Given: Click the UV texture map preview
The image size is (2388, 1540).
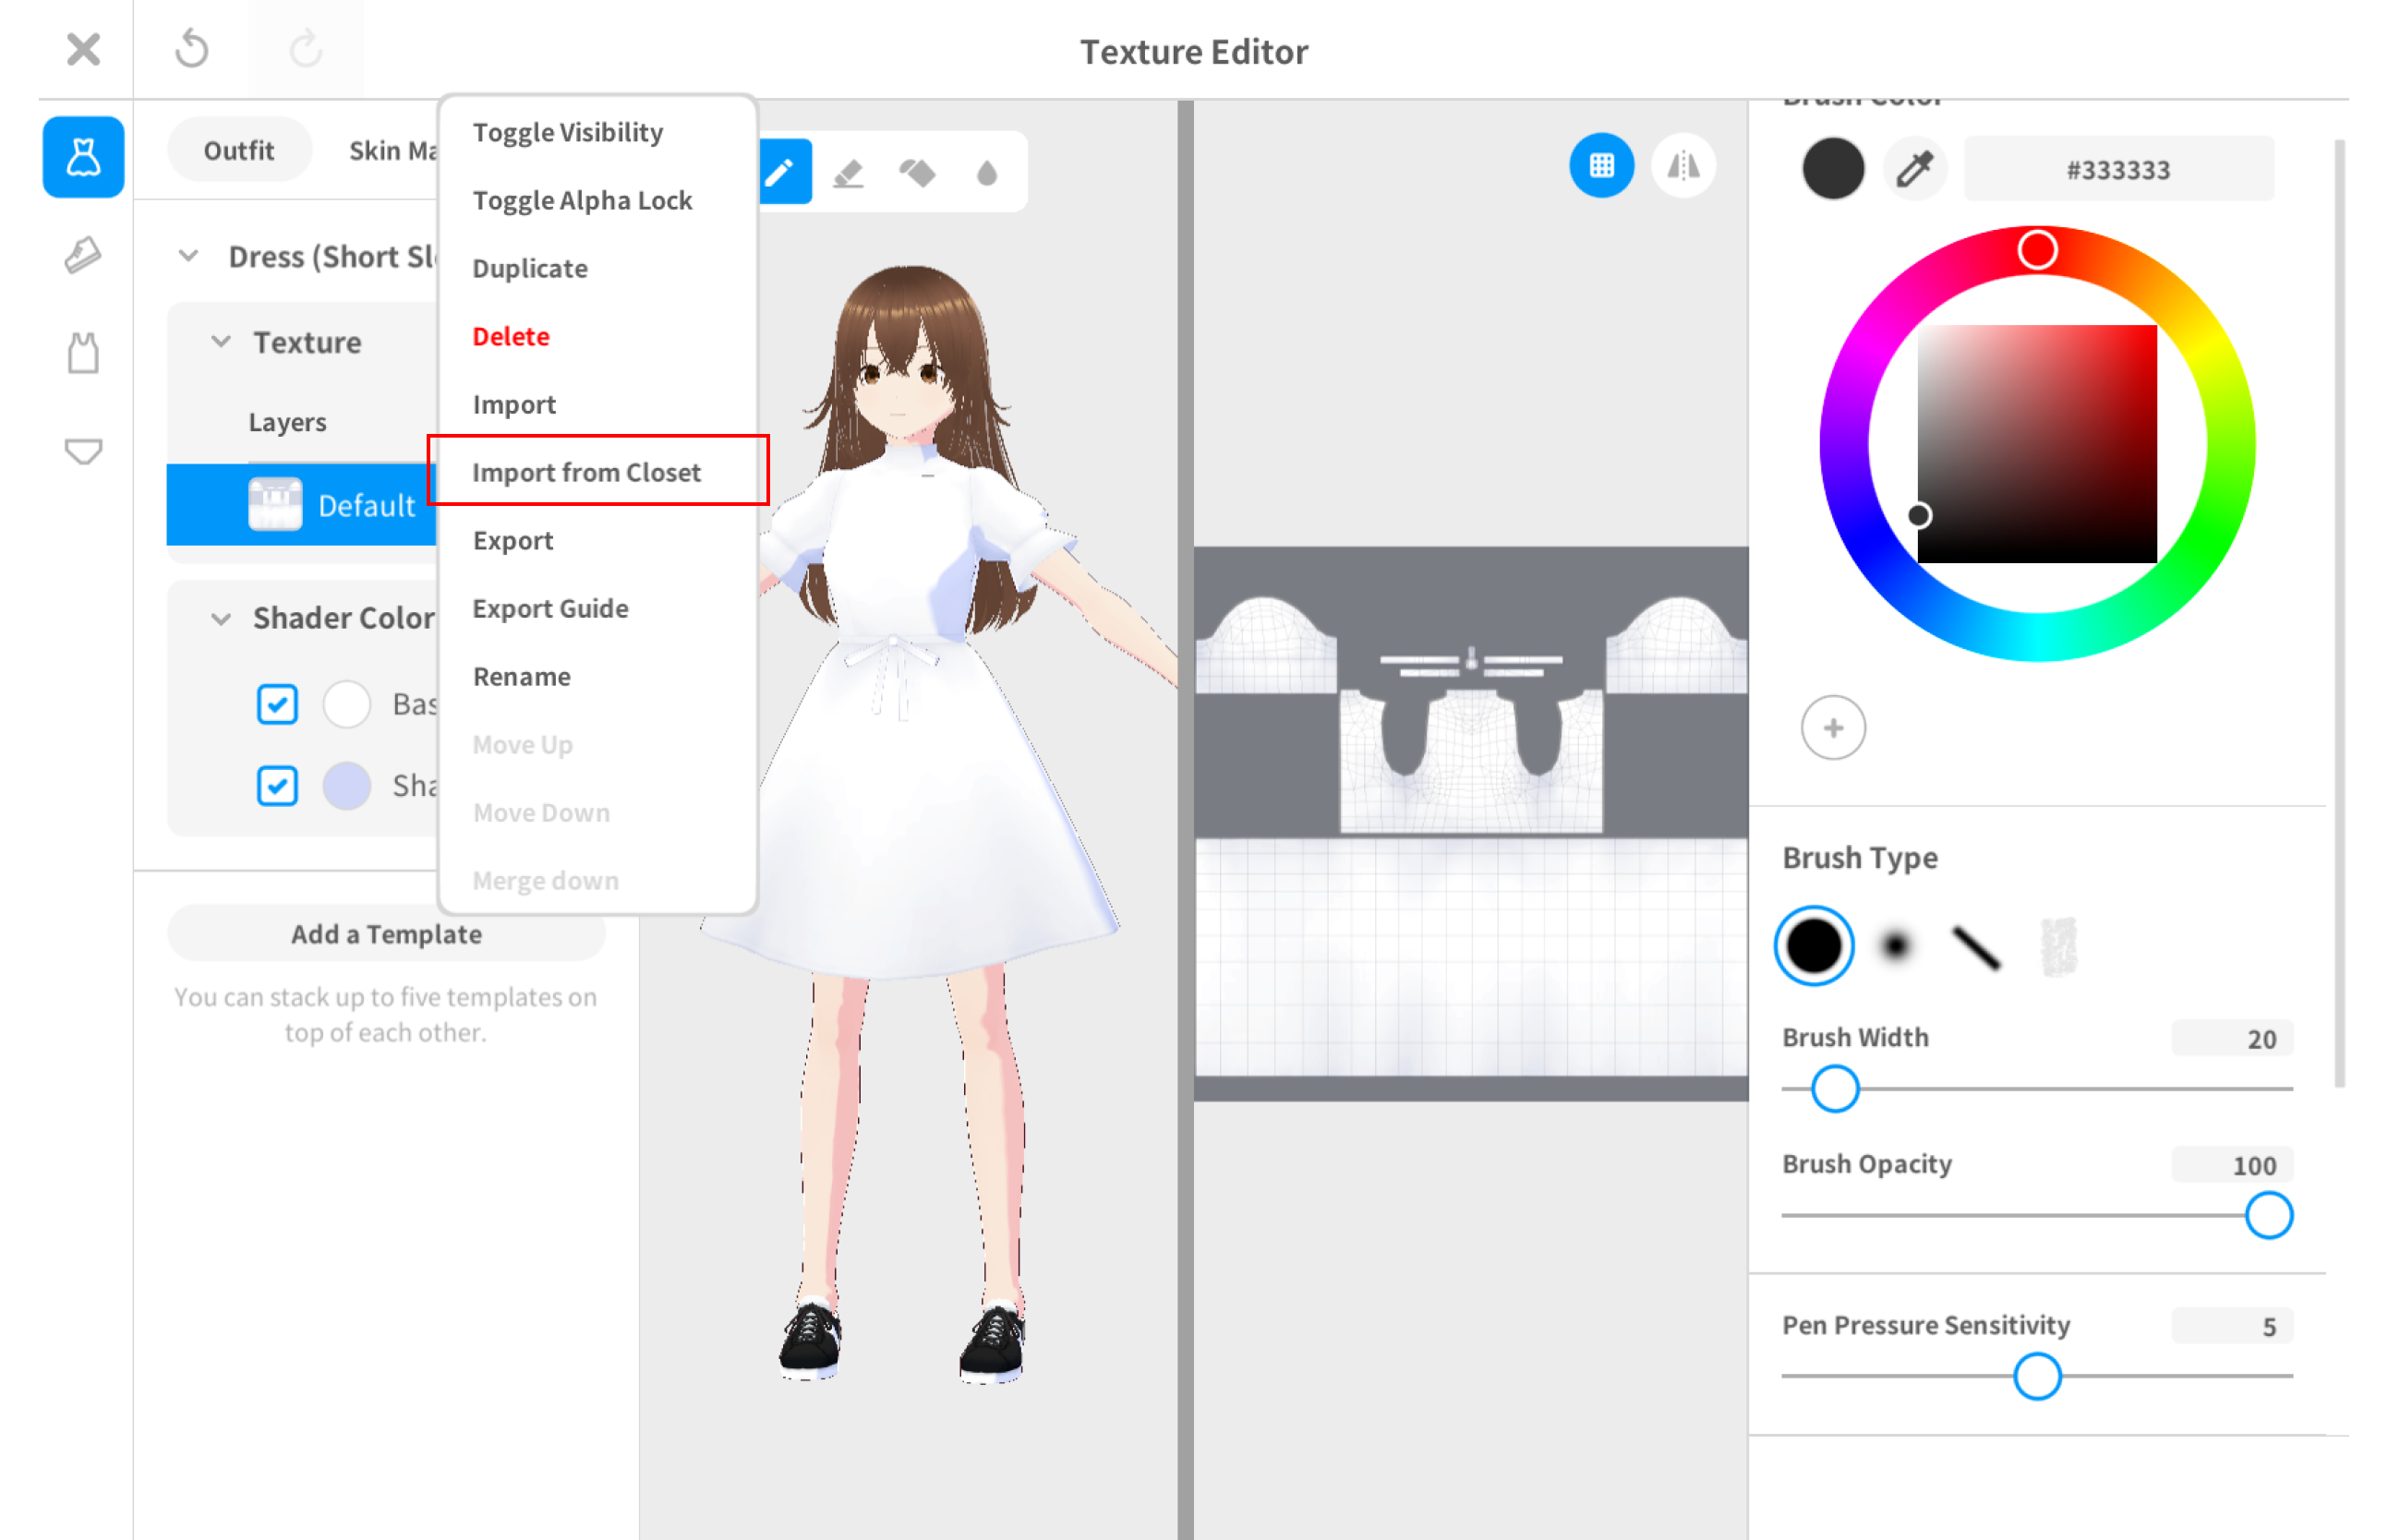Looking at the screenshot, I should coord(1471,824).
